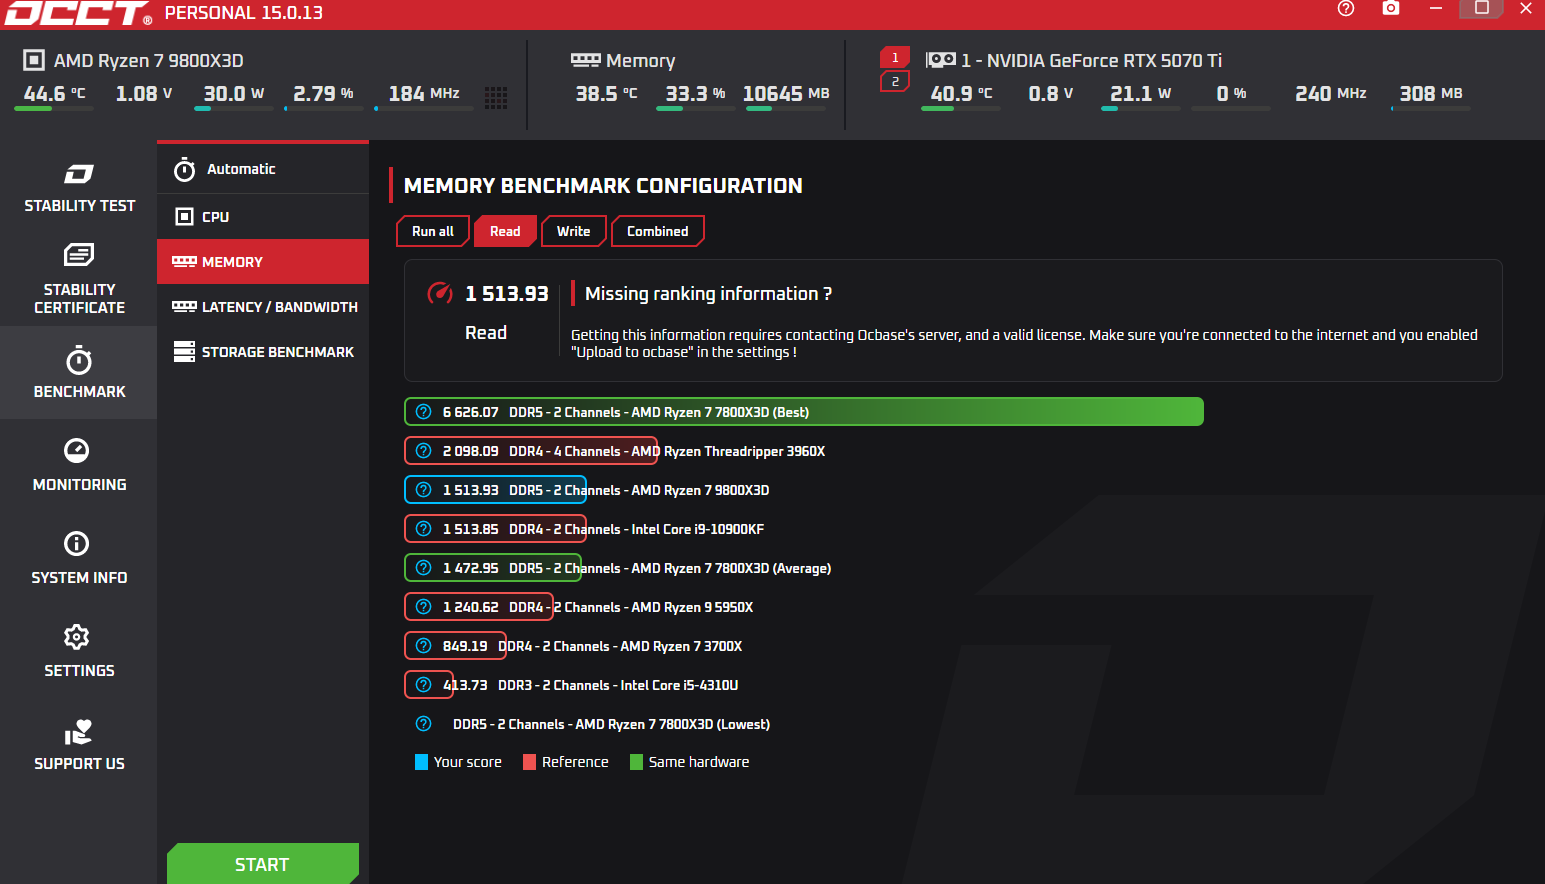Switch to the Read results tab
1545x884 pixels.
pos(505,231)
